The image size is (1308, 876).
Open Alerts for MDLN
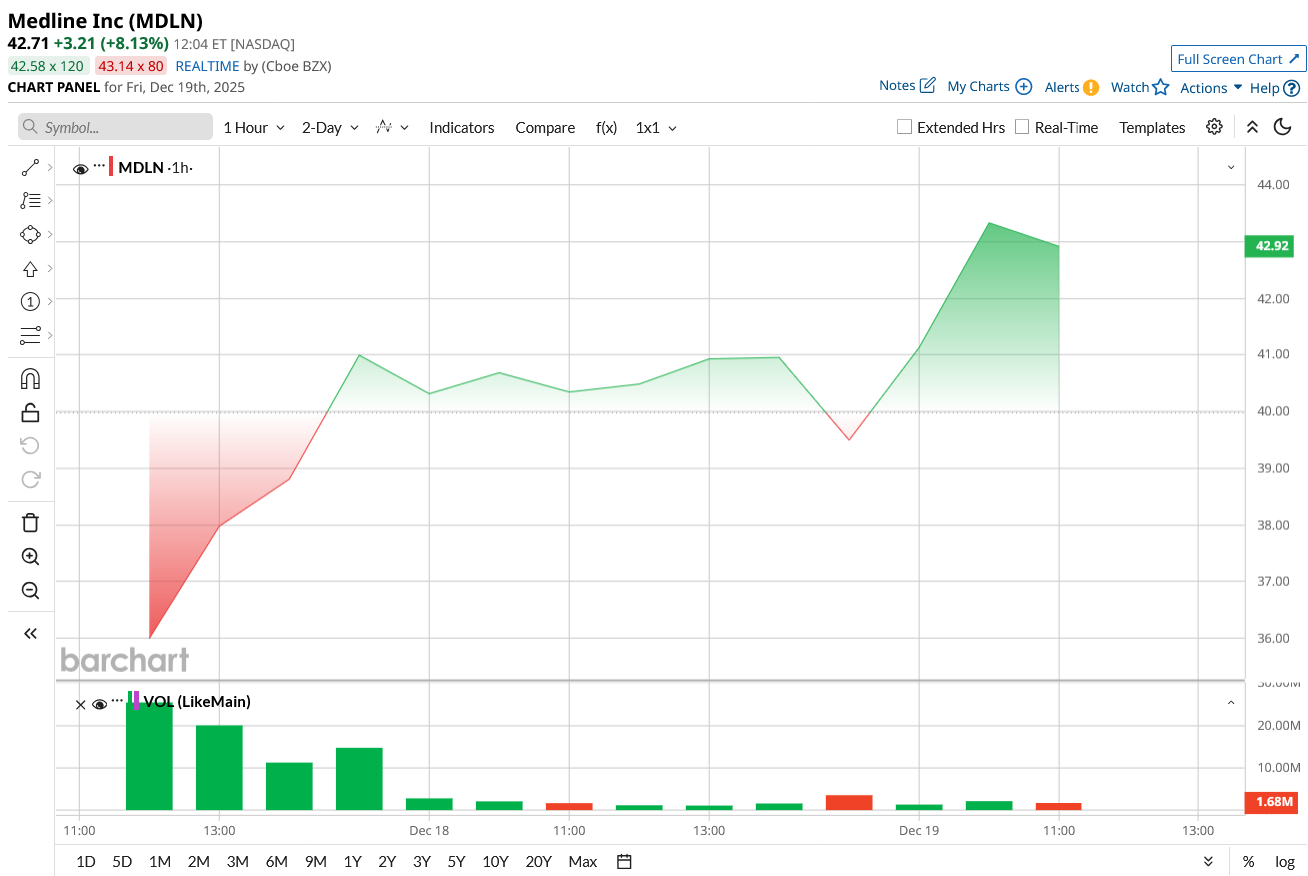point(1072,87)
